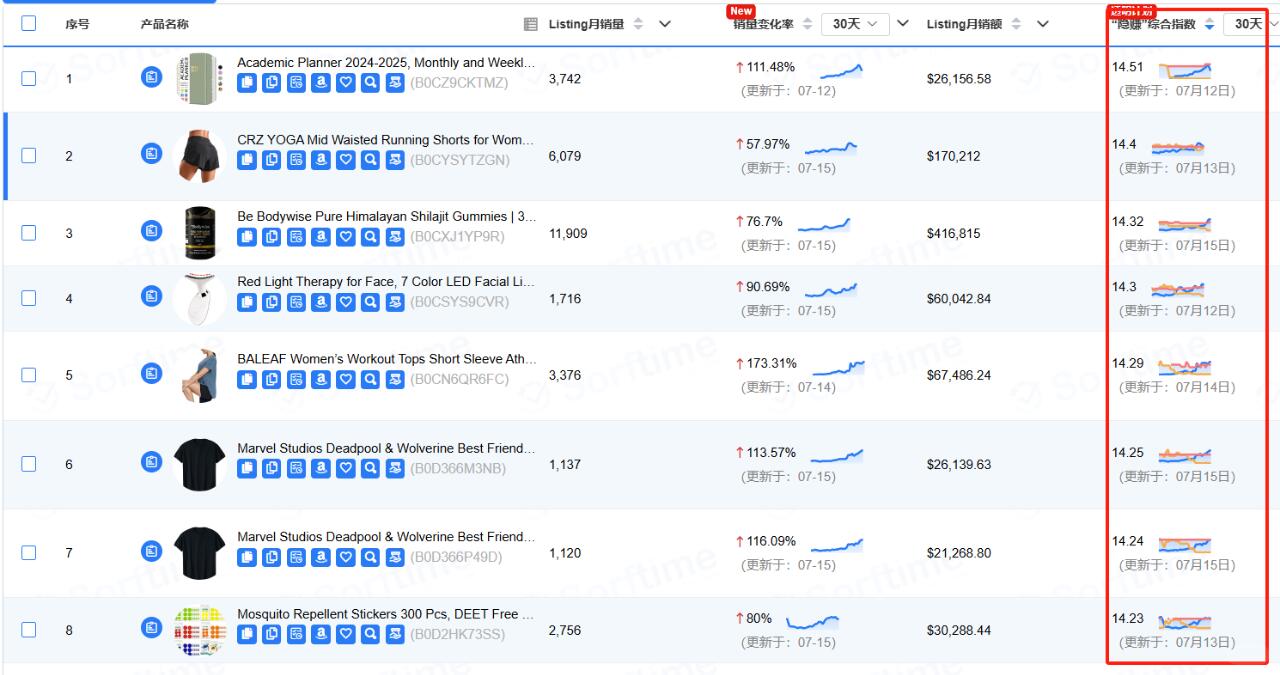Click CRZ YOGA shorts product thumbnail
This screenshot has height=675, width=1280.
[200, 155]
